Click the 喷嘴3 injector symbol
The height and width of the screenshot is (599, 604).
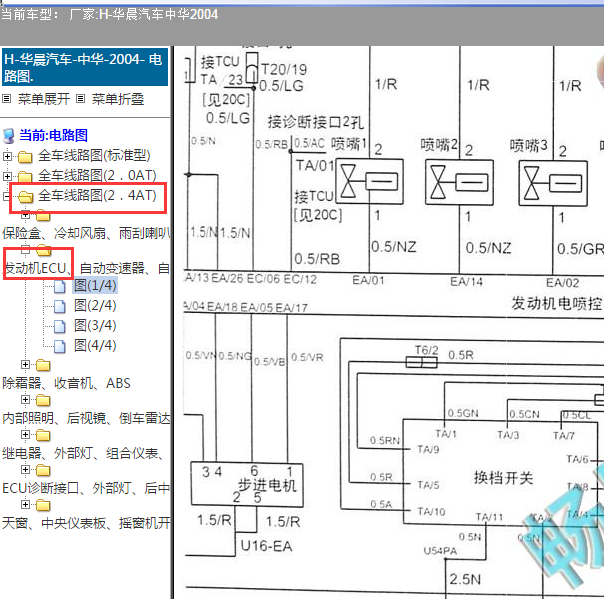(553, 183)
